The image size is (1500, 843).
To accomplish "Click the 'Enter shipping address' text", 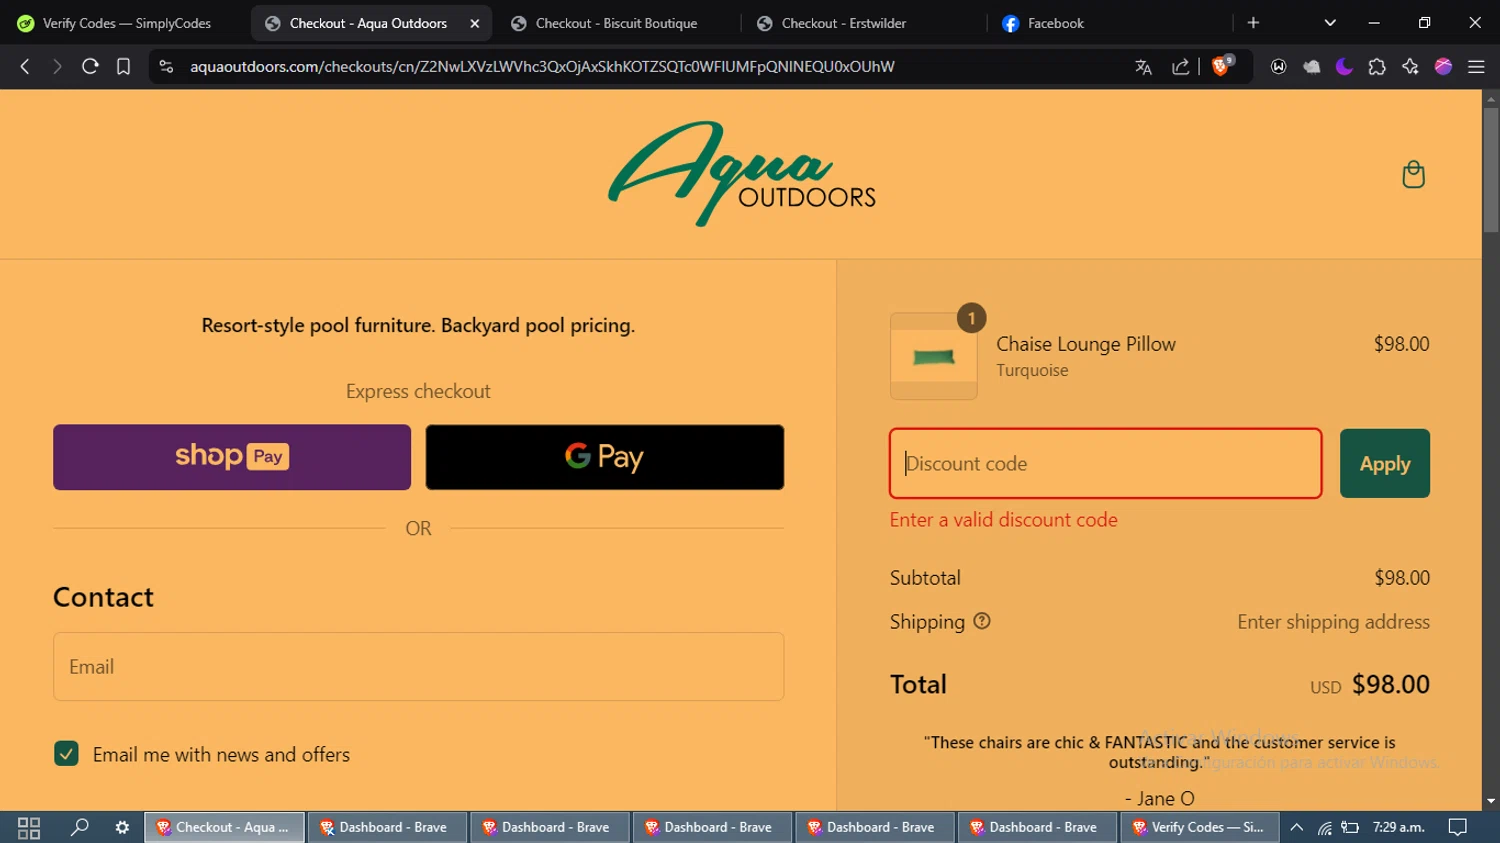I will [1333, 622].
